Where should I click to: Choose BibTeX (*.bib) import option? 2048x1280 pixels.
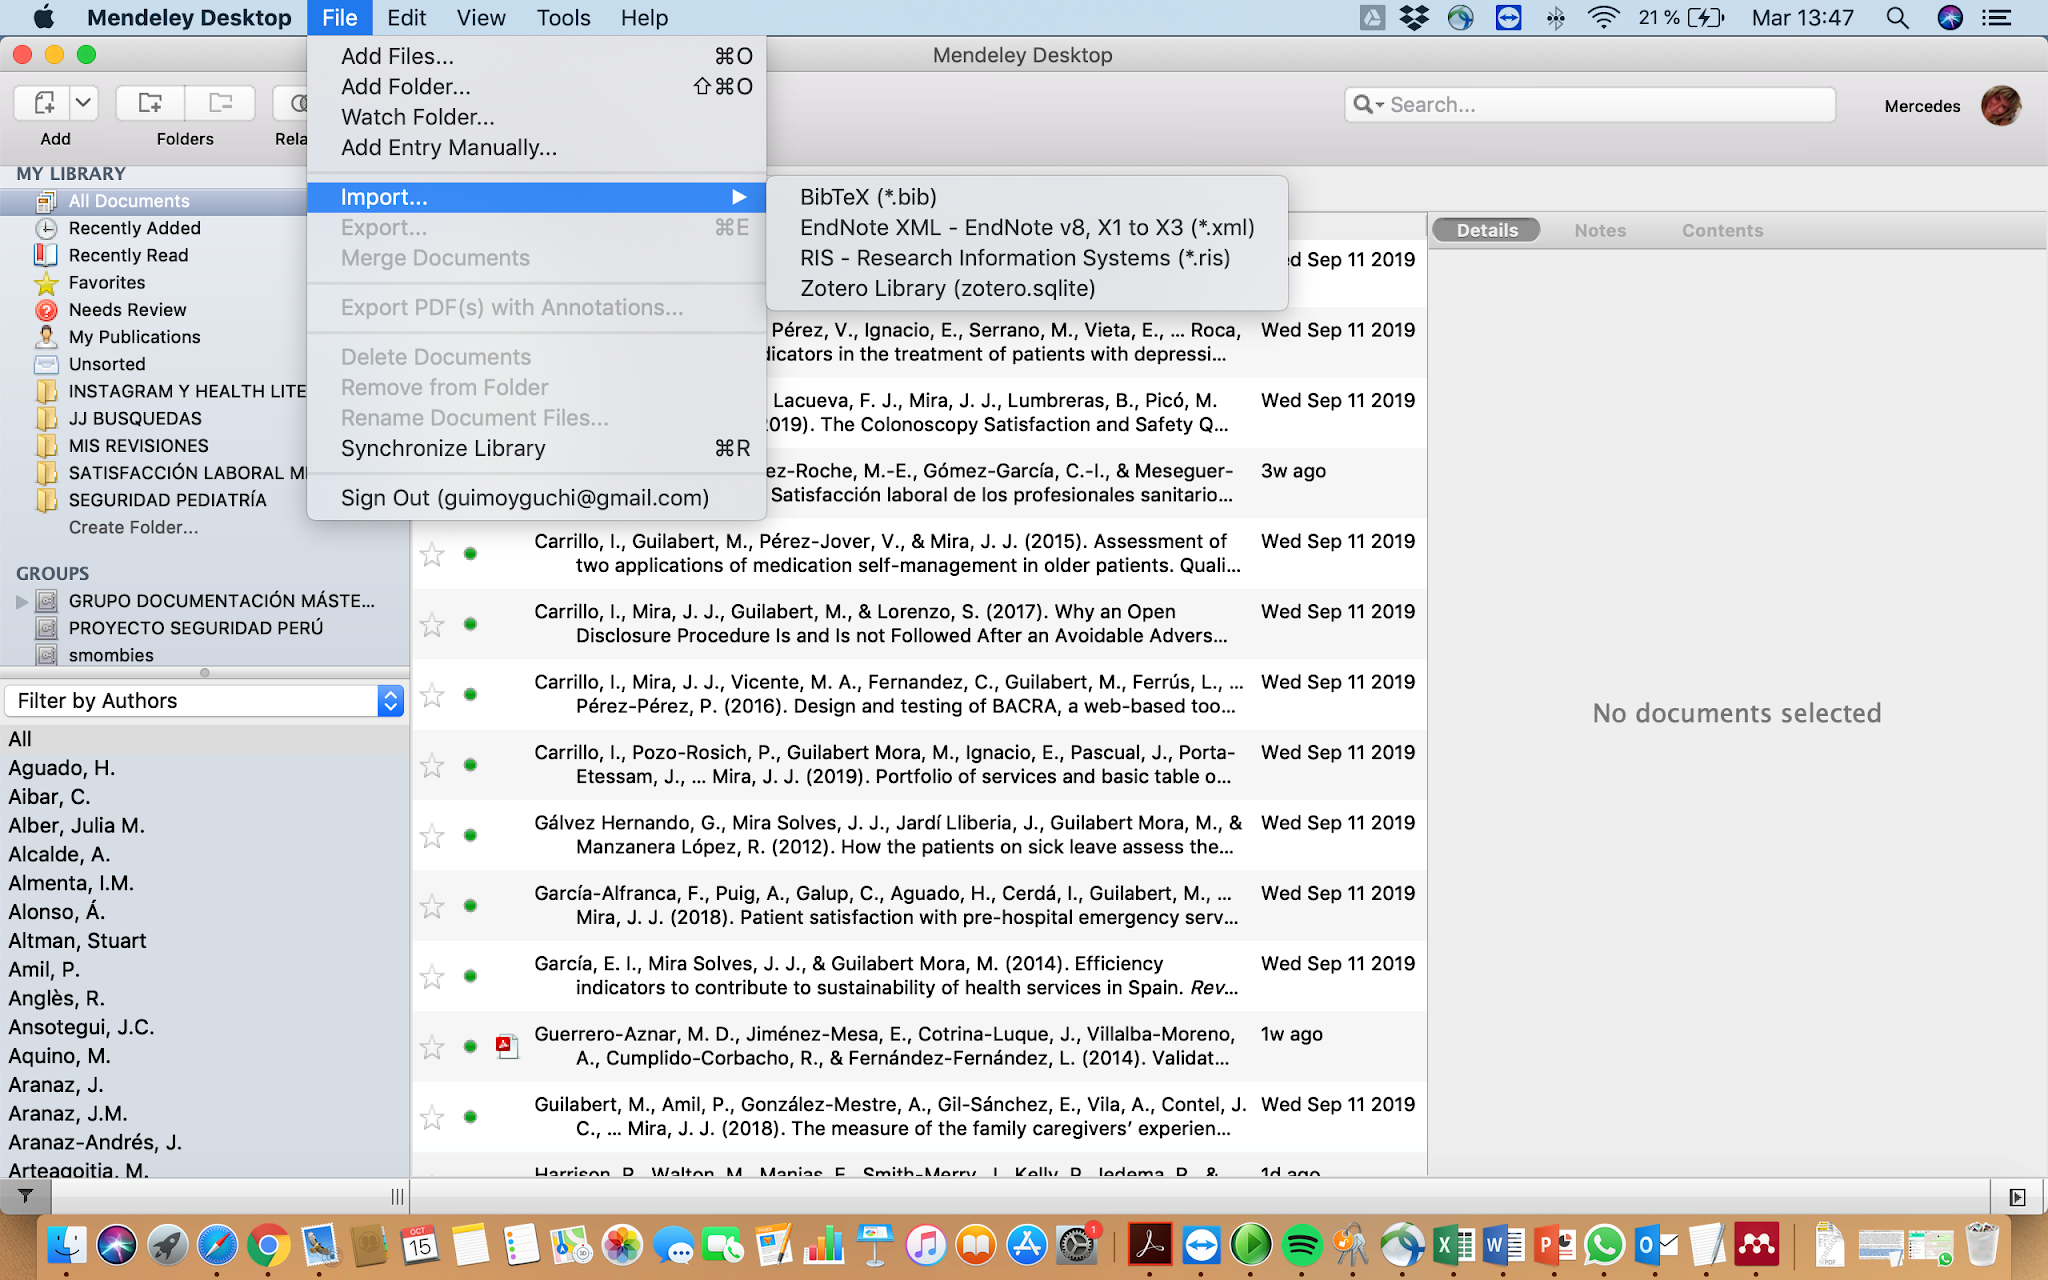(x=867, y=197)
